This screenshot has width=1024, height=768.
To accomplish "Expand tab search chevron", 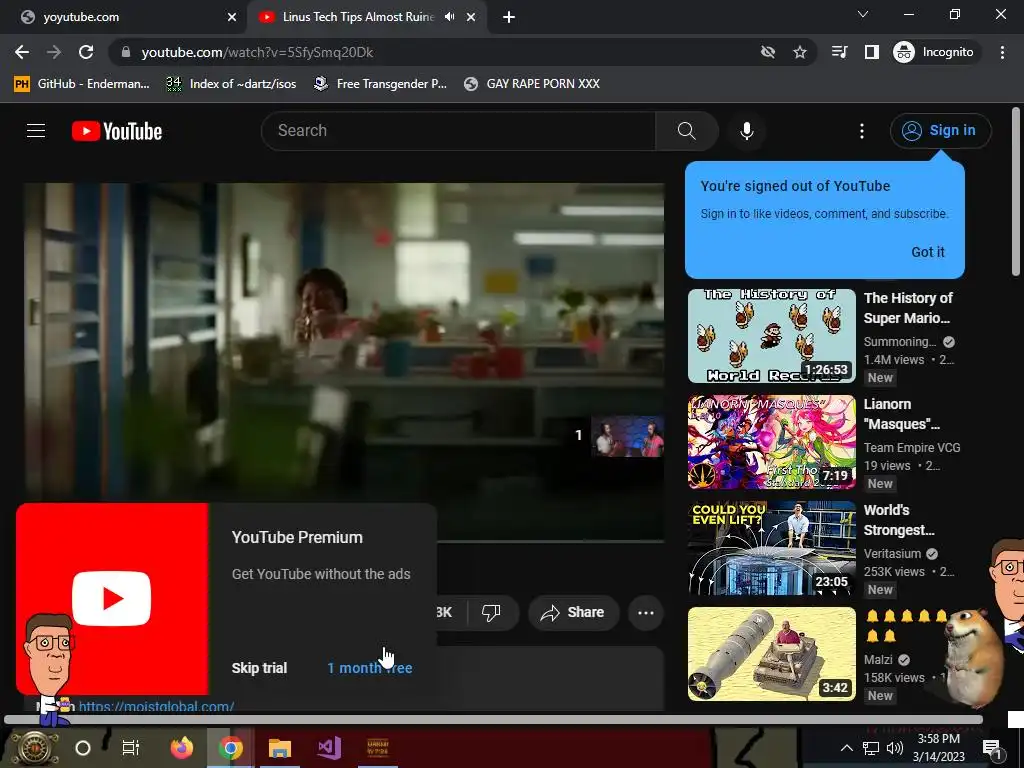I will [863, 14].
